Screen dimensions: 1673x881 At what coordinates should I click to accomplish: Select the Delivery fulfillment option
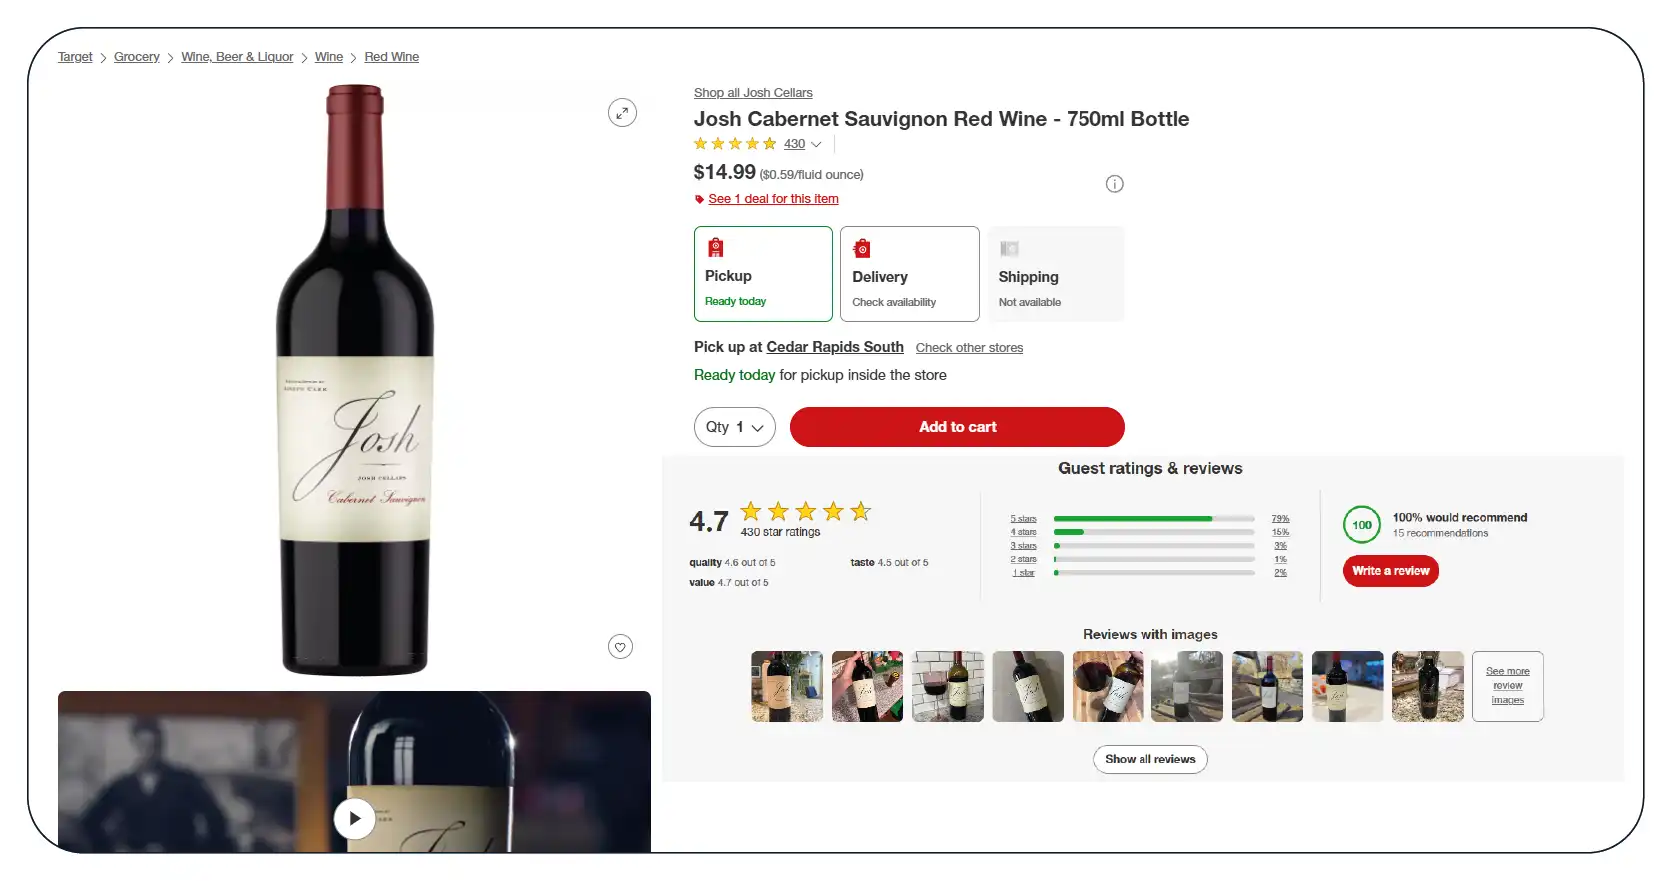(x=909, y=274)
